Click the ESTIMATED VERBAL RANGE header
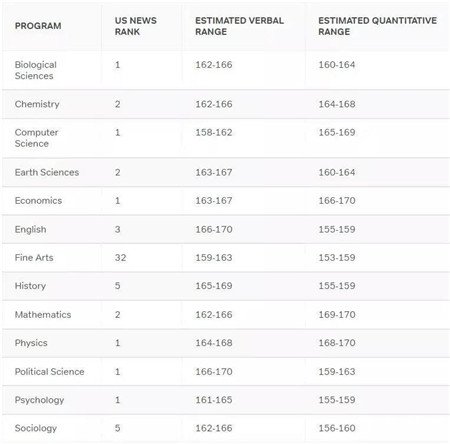The height and width of the screenshot is (444, 450). pyautogui.click(x=239, y=26)
